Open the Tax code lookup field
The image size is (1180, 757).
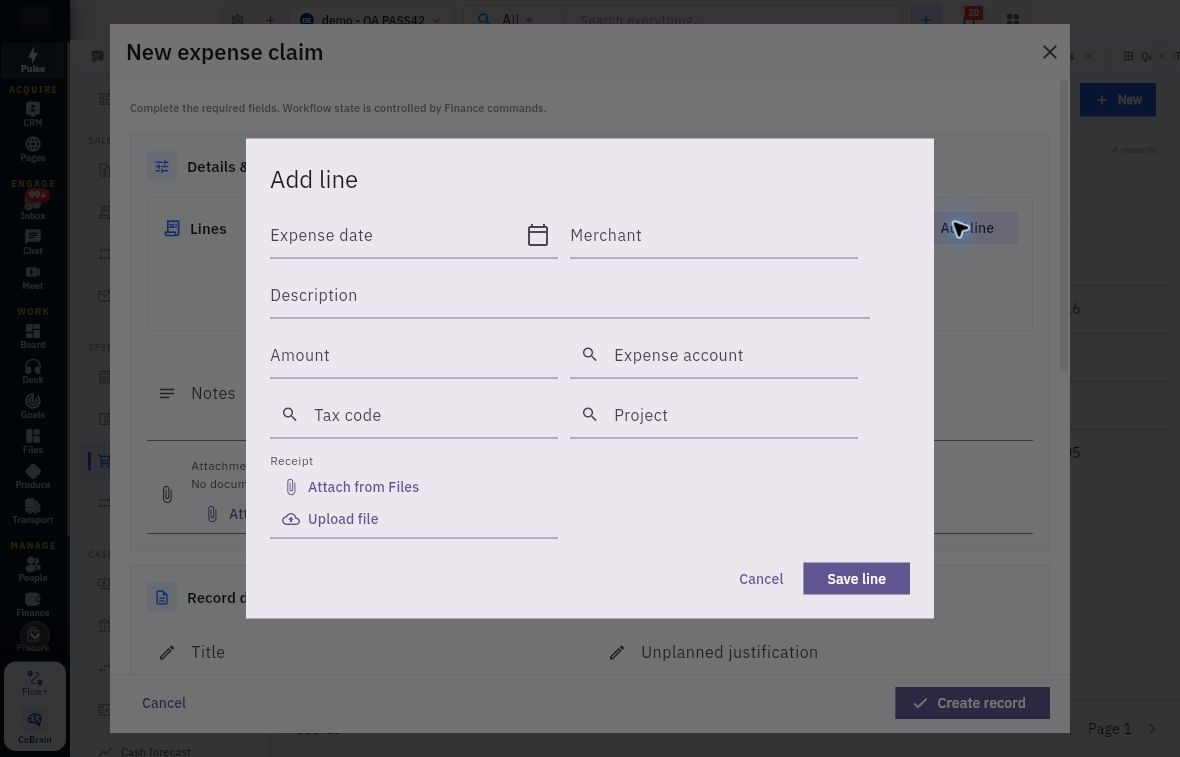point(414,415)
